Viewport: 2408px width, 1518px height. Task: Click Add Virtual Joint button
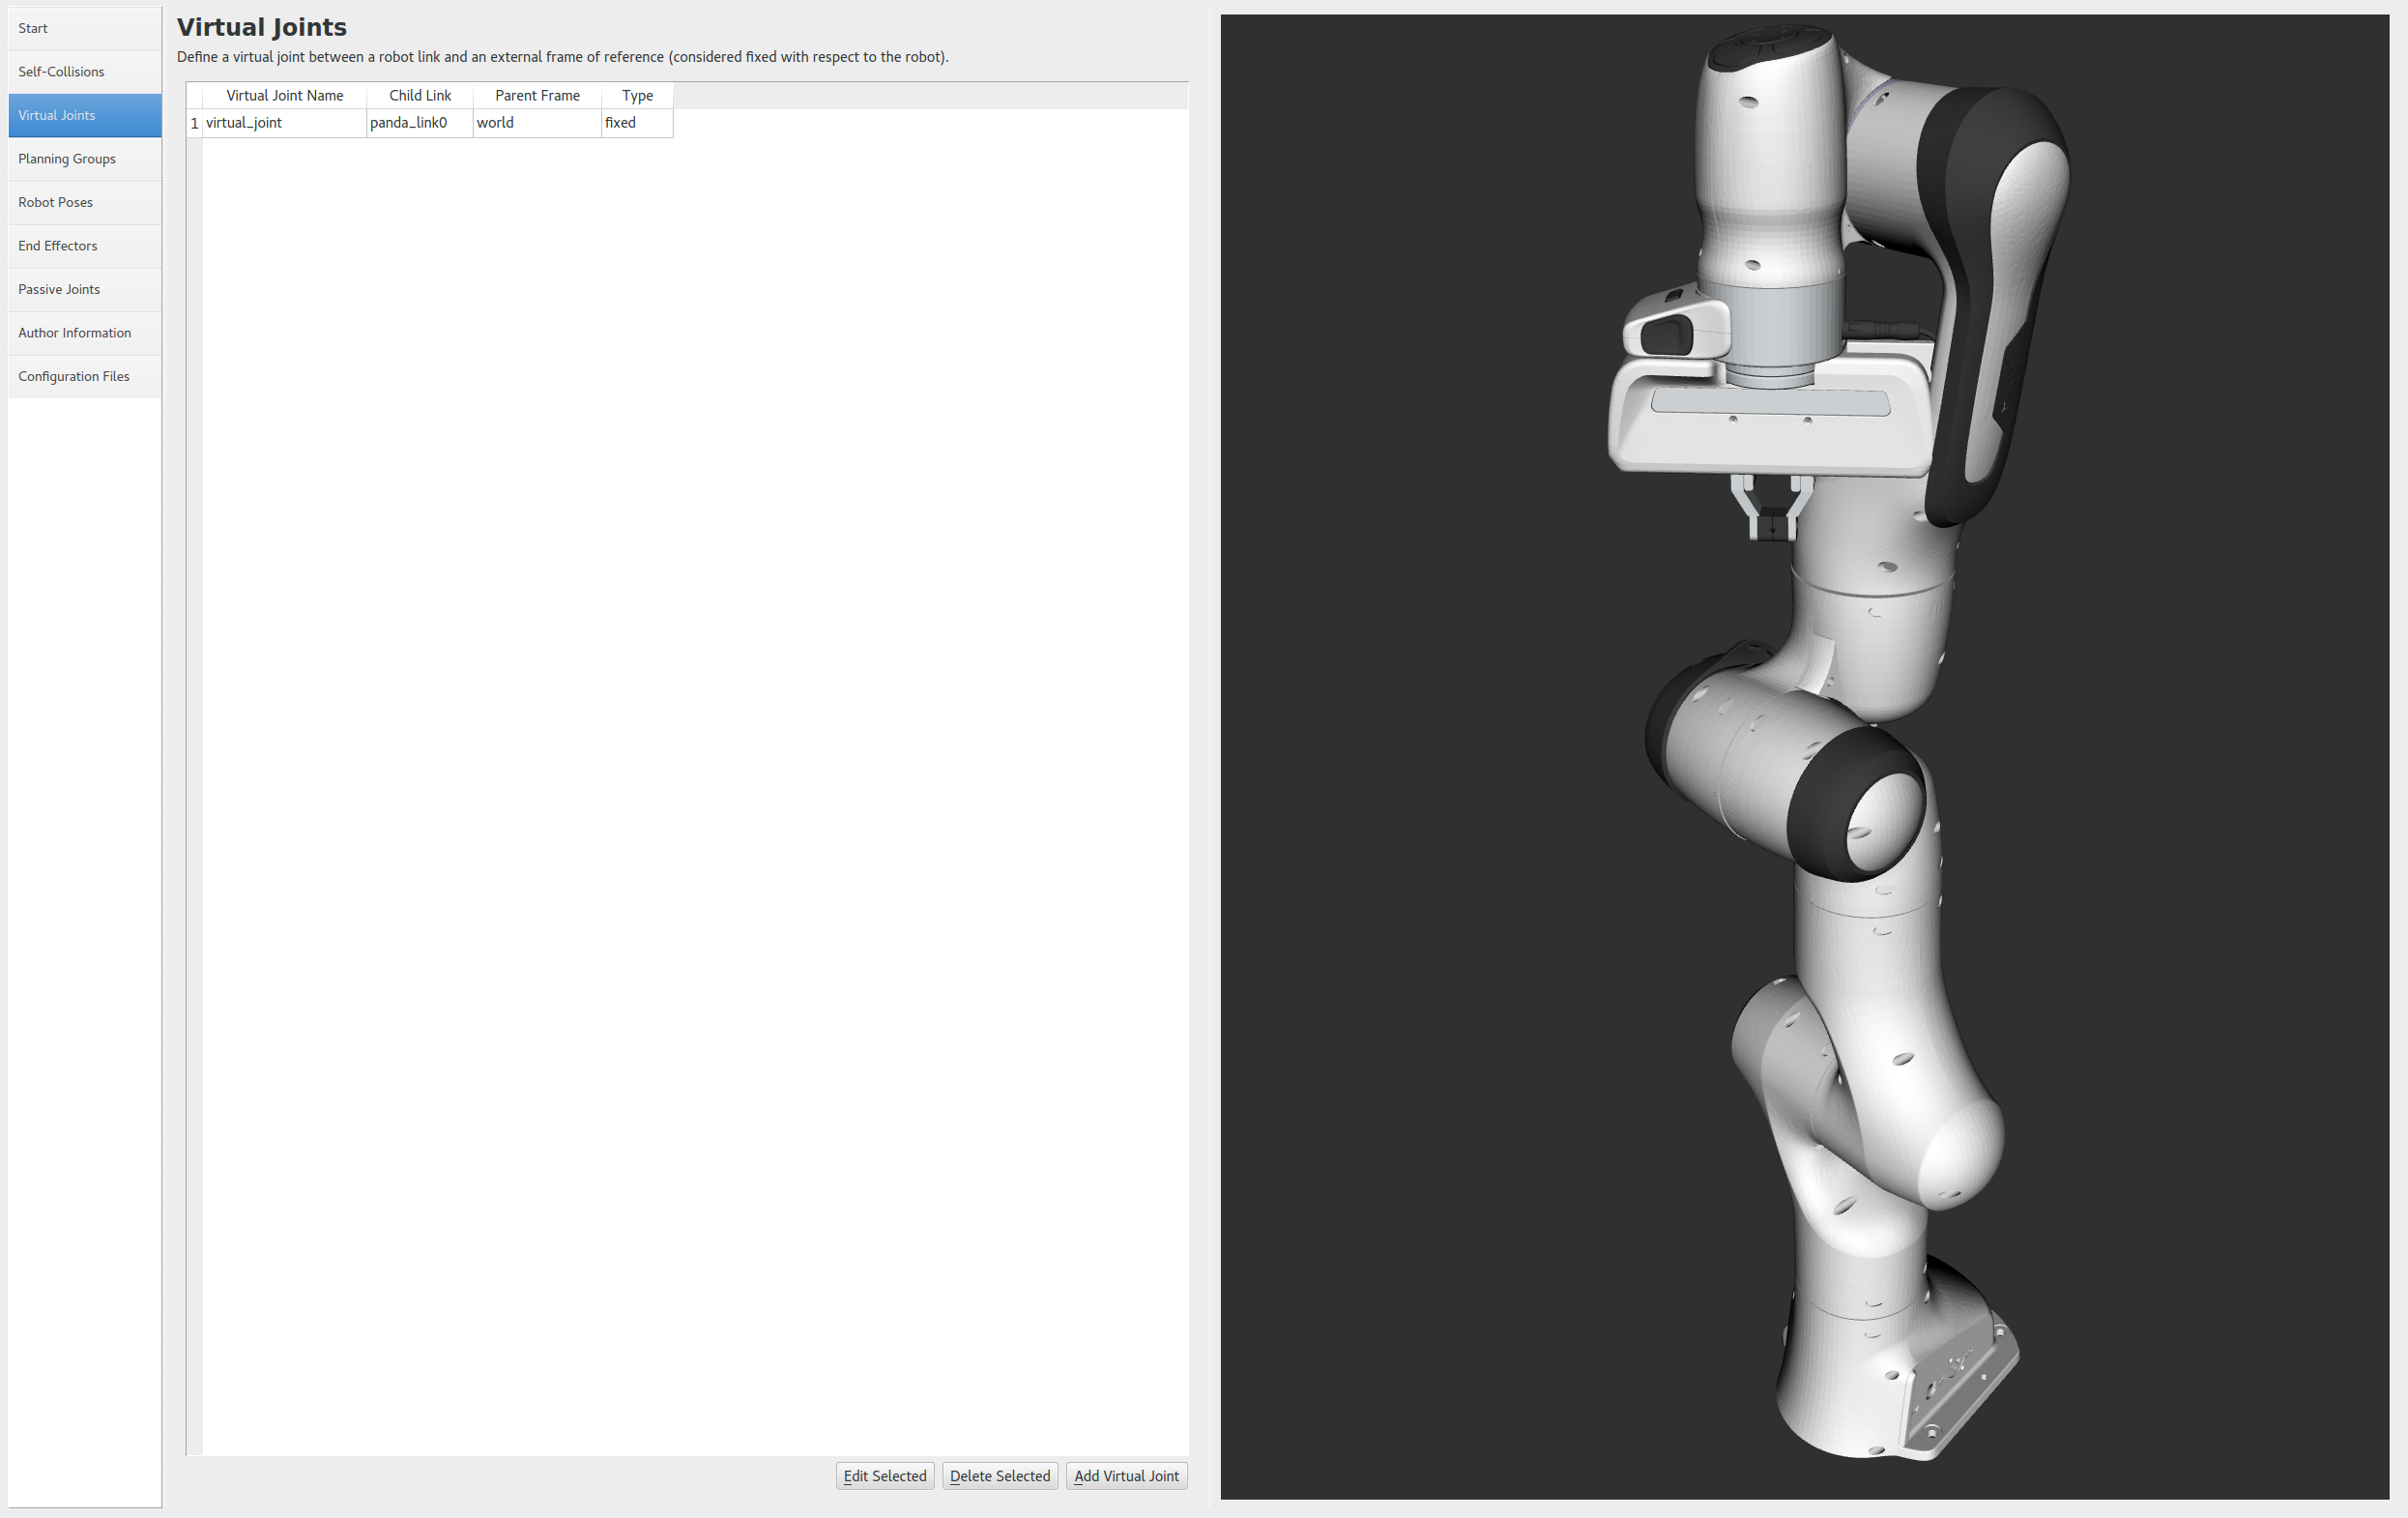(1126, 1476)
